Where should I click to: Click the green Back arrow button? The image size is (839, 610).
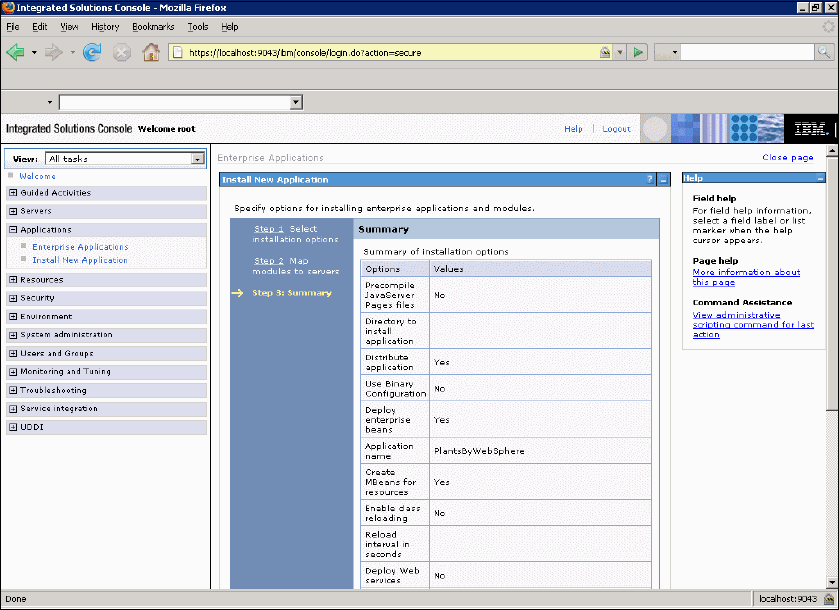[x=15, y=52]
